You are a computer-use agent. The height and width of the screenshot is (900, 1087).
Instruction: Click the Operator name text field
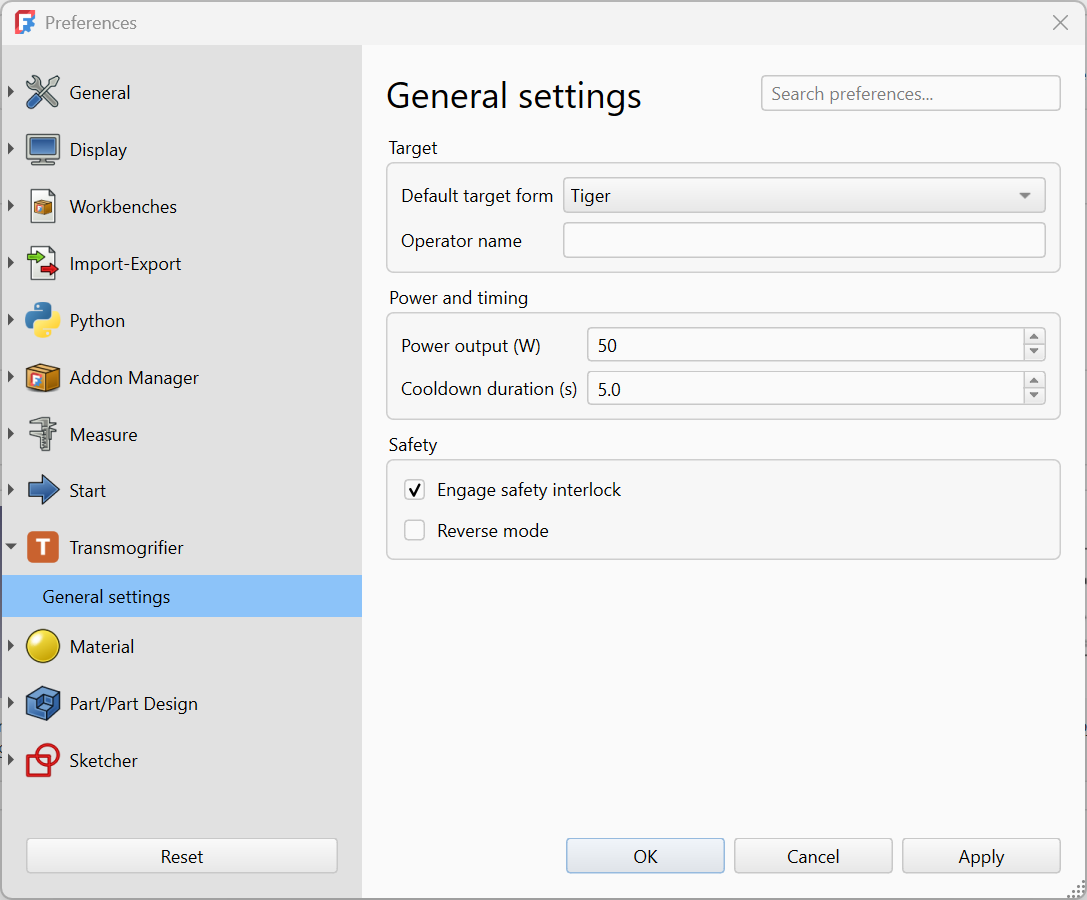[803, 240]
